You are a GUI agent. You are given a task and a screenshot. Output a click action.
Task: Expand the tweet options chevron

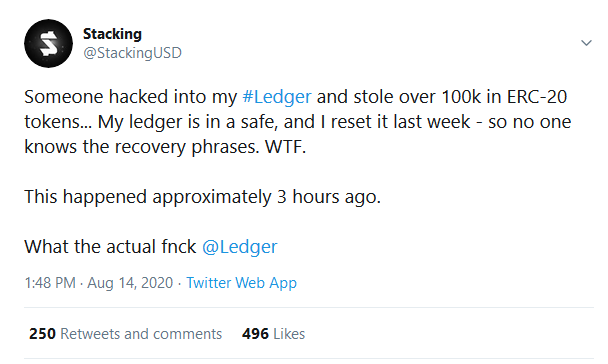pos(586,43)
